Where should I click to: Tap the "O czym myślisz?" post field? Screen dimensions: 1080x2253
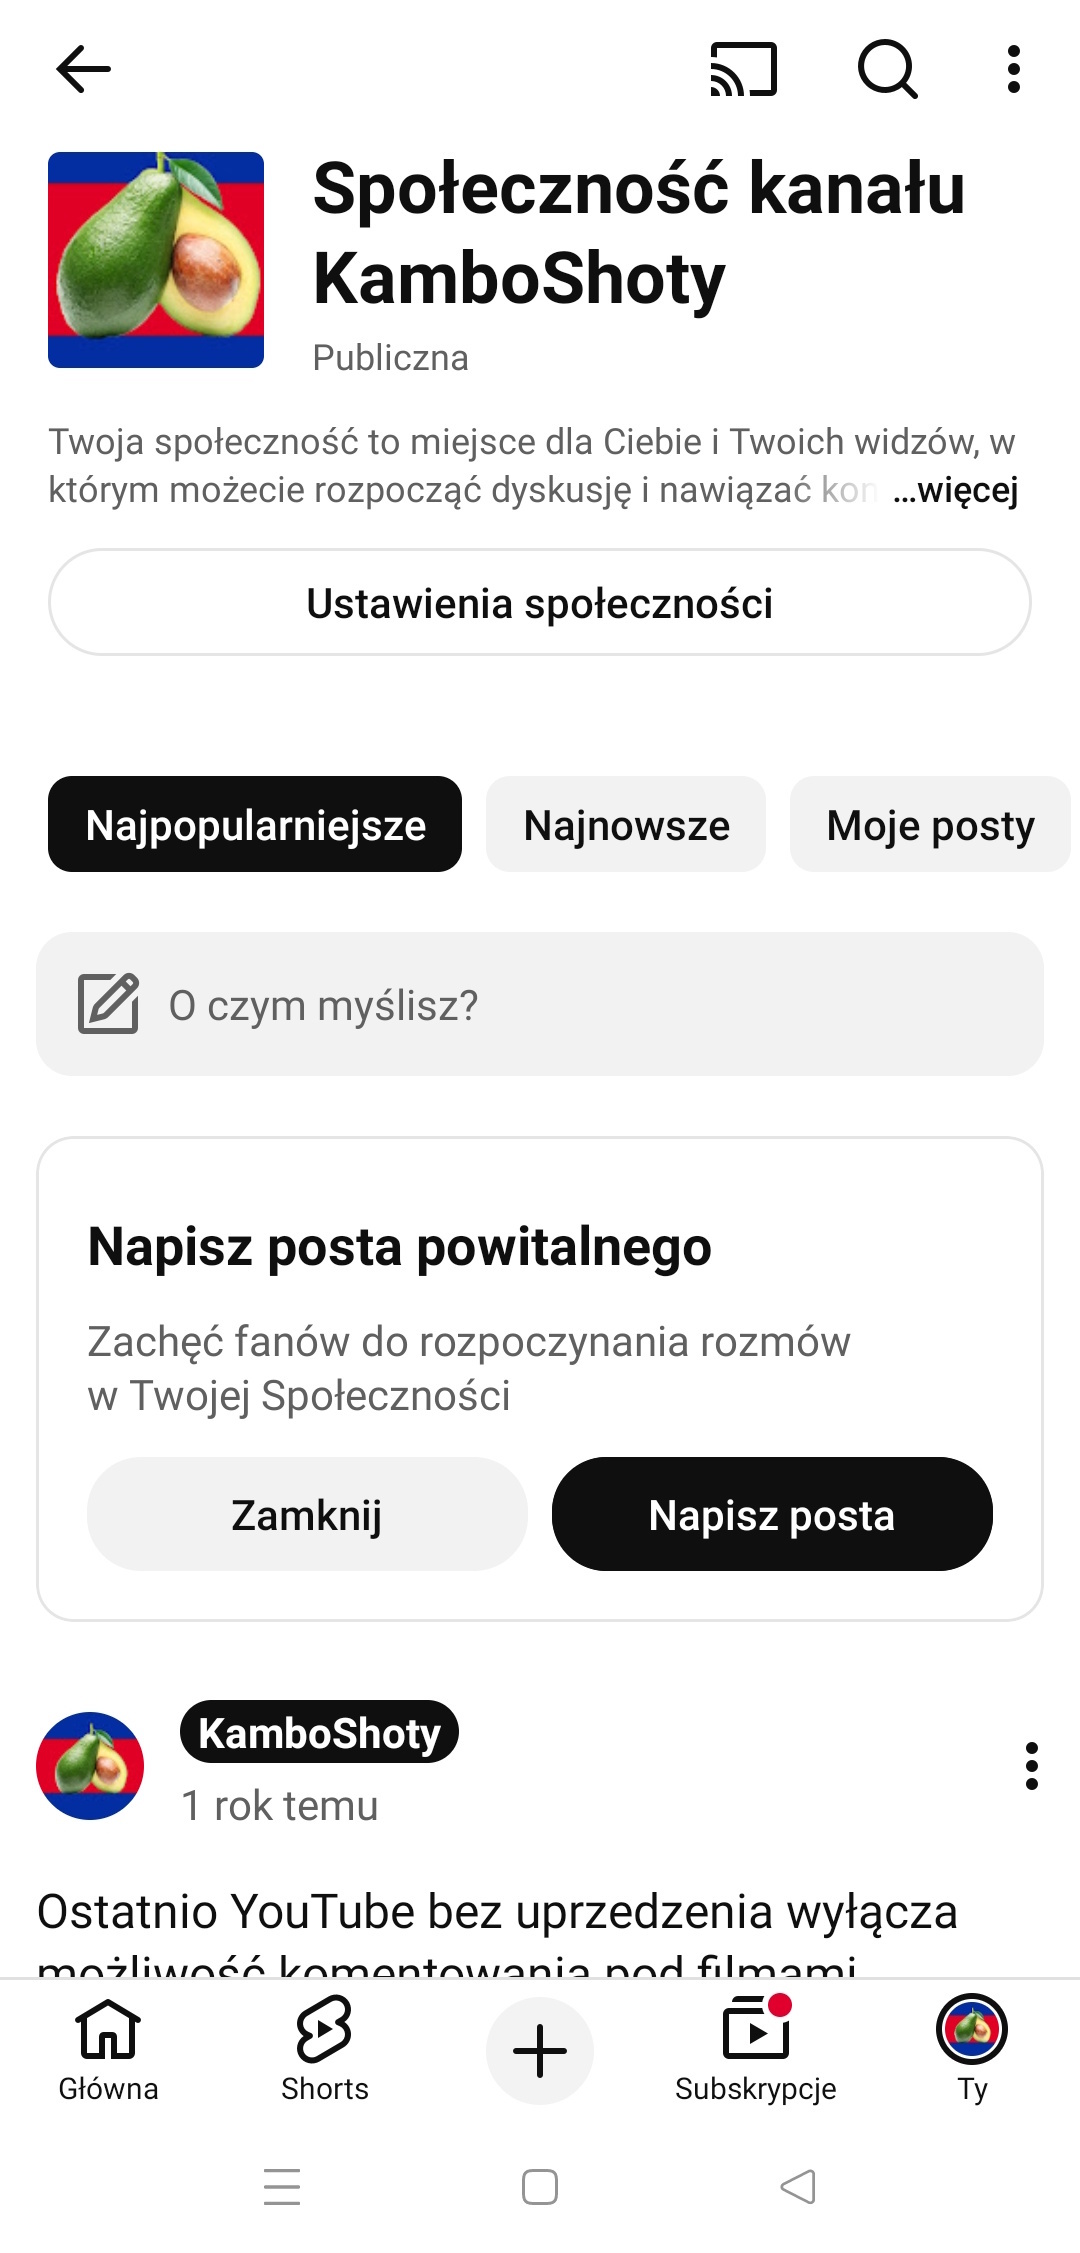tap(540, 1004)
